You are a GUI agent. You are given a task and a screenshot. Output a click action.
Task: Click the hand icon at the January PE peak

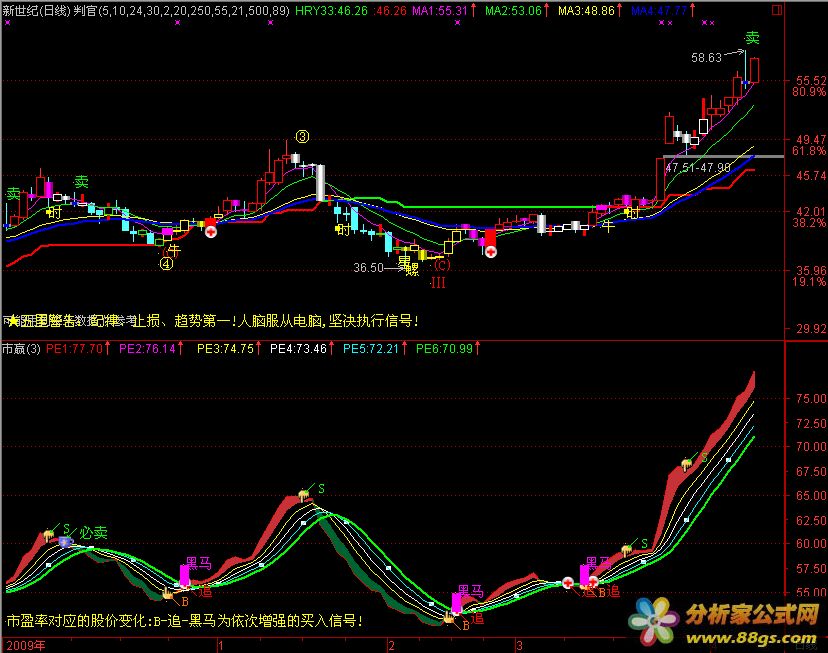coord(304,495)
